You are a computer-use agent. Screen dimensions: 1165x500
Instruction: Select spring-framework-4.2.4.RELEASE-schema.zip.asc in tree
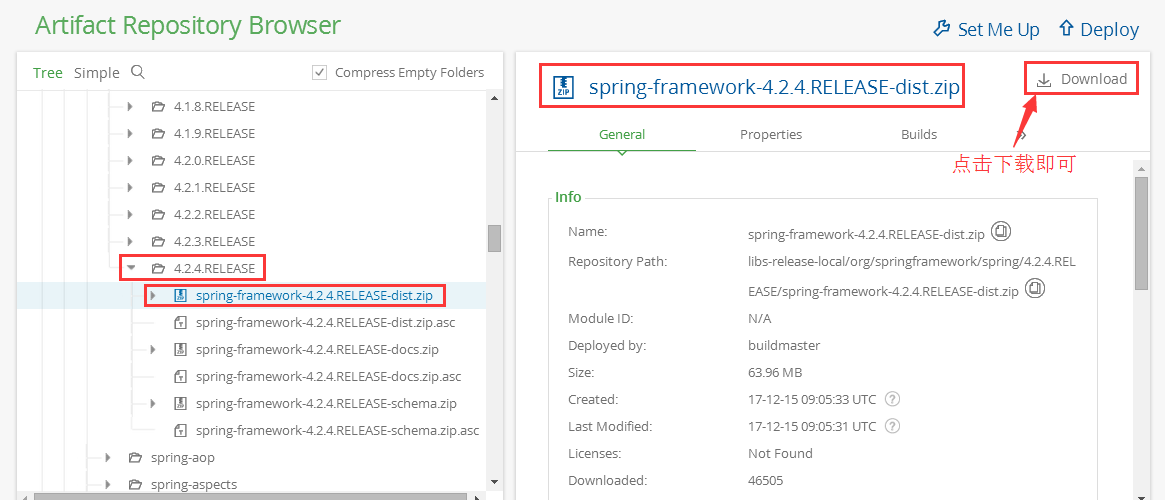[337, 430]
